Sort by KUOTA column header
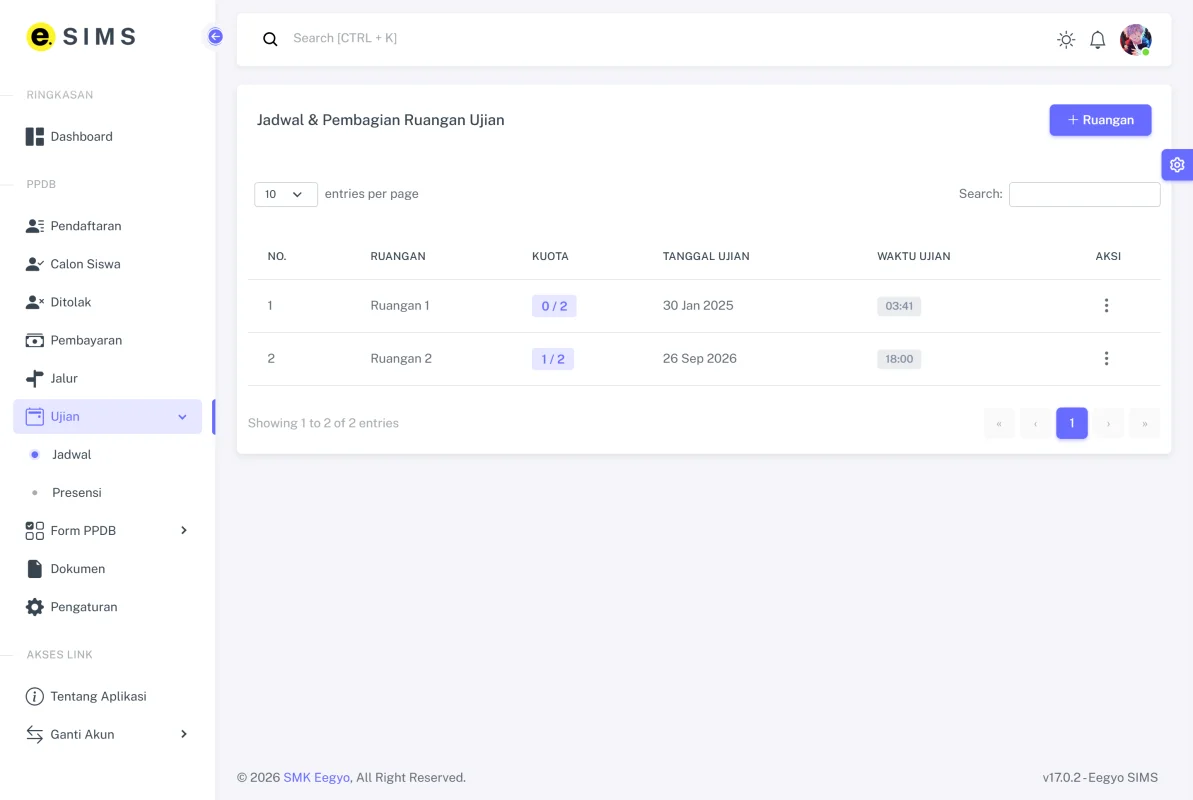 pos(550,257)
